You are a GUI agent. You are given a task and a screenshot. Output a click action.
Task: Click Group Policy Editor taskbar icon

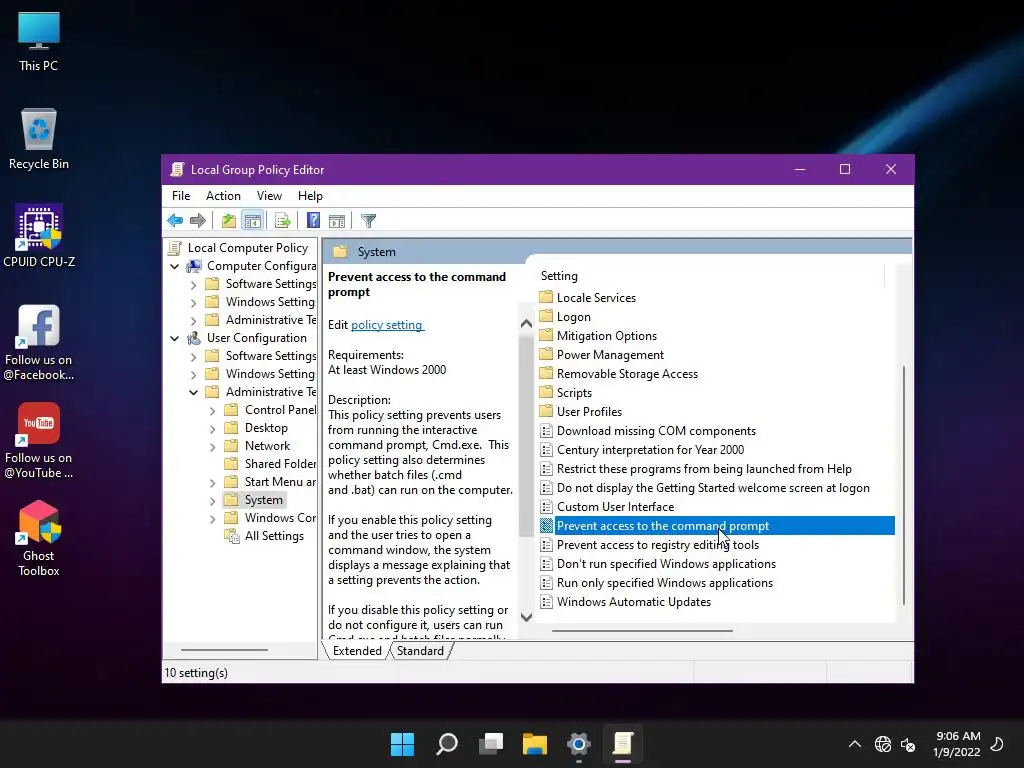pyautogui.click(x=623, y=744)
